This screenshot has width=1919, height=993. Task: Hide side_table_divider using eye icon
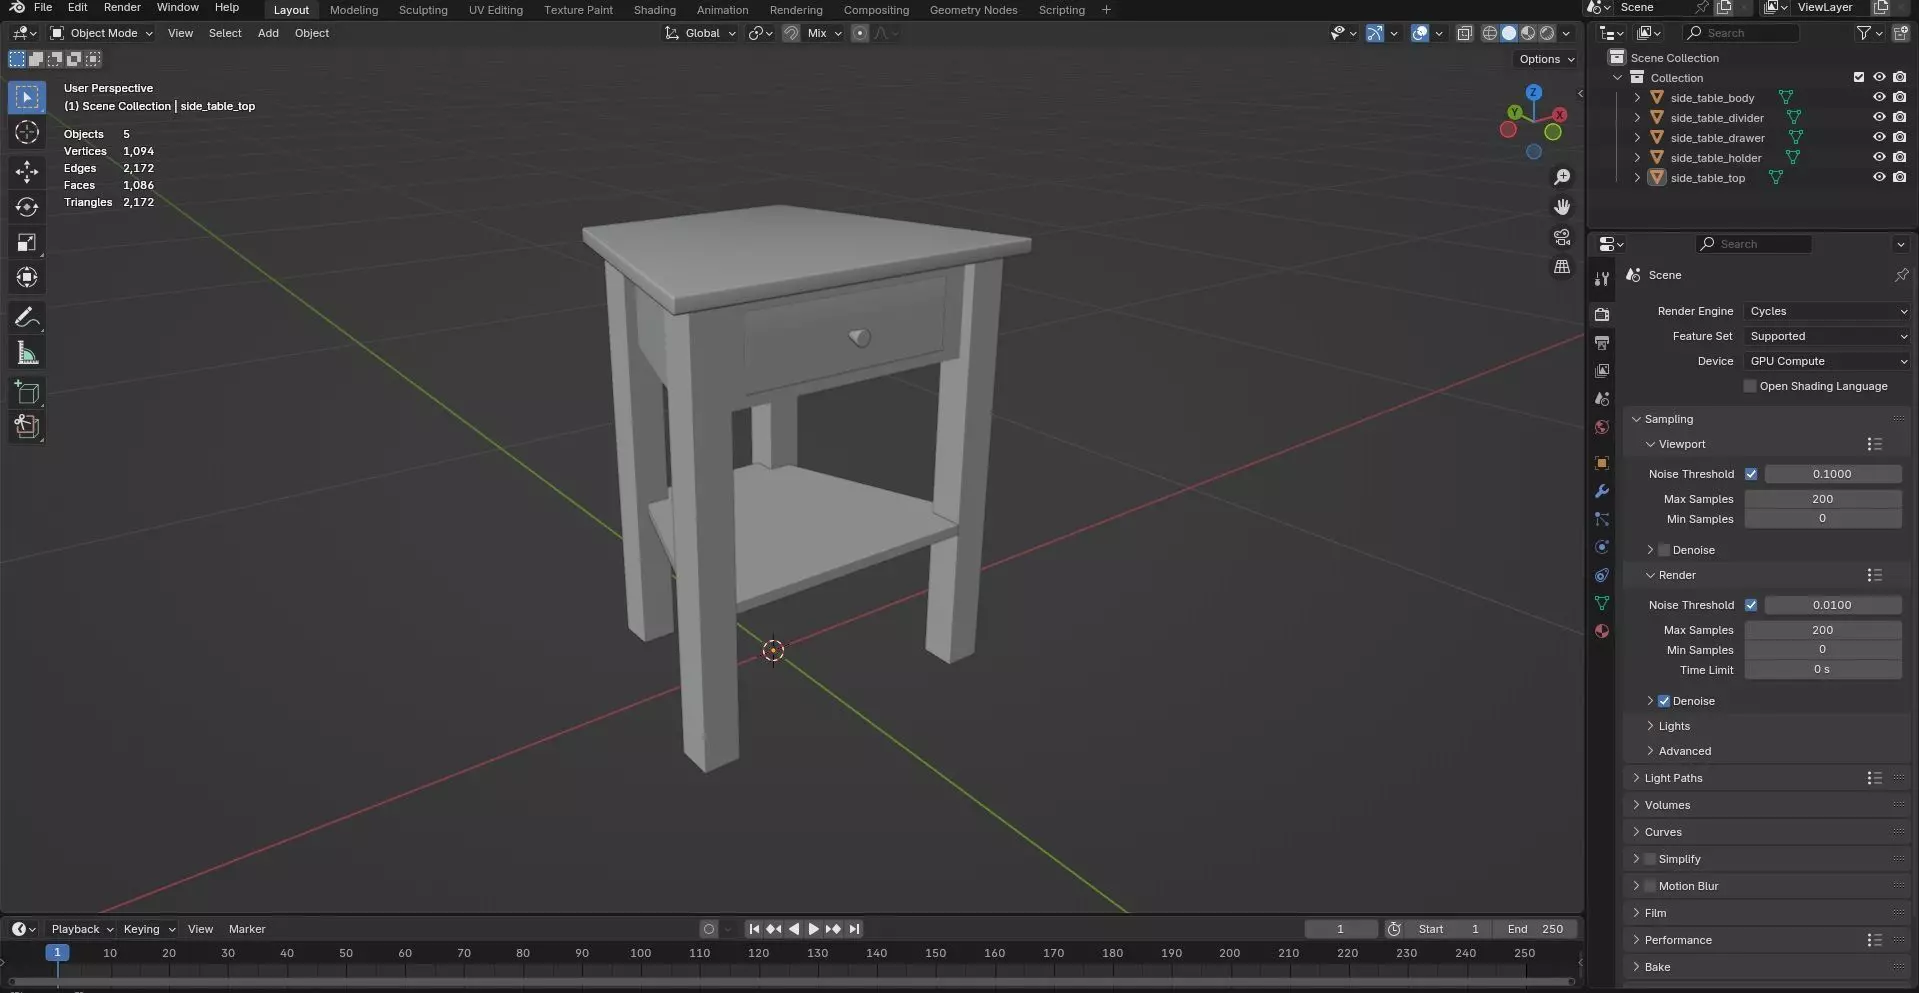click(1879, 117)
